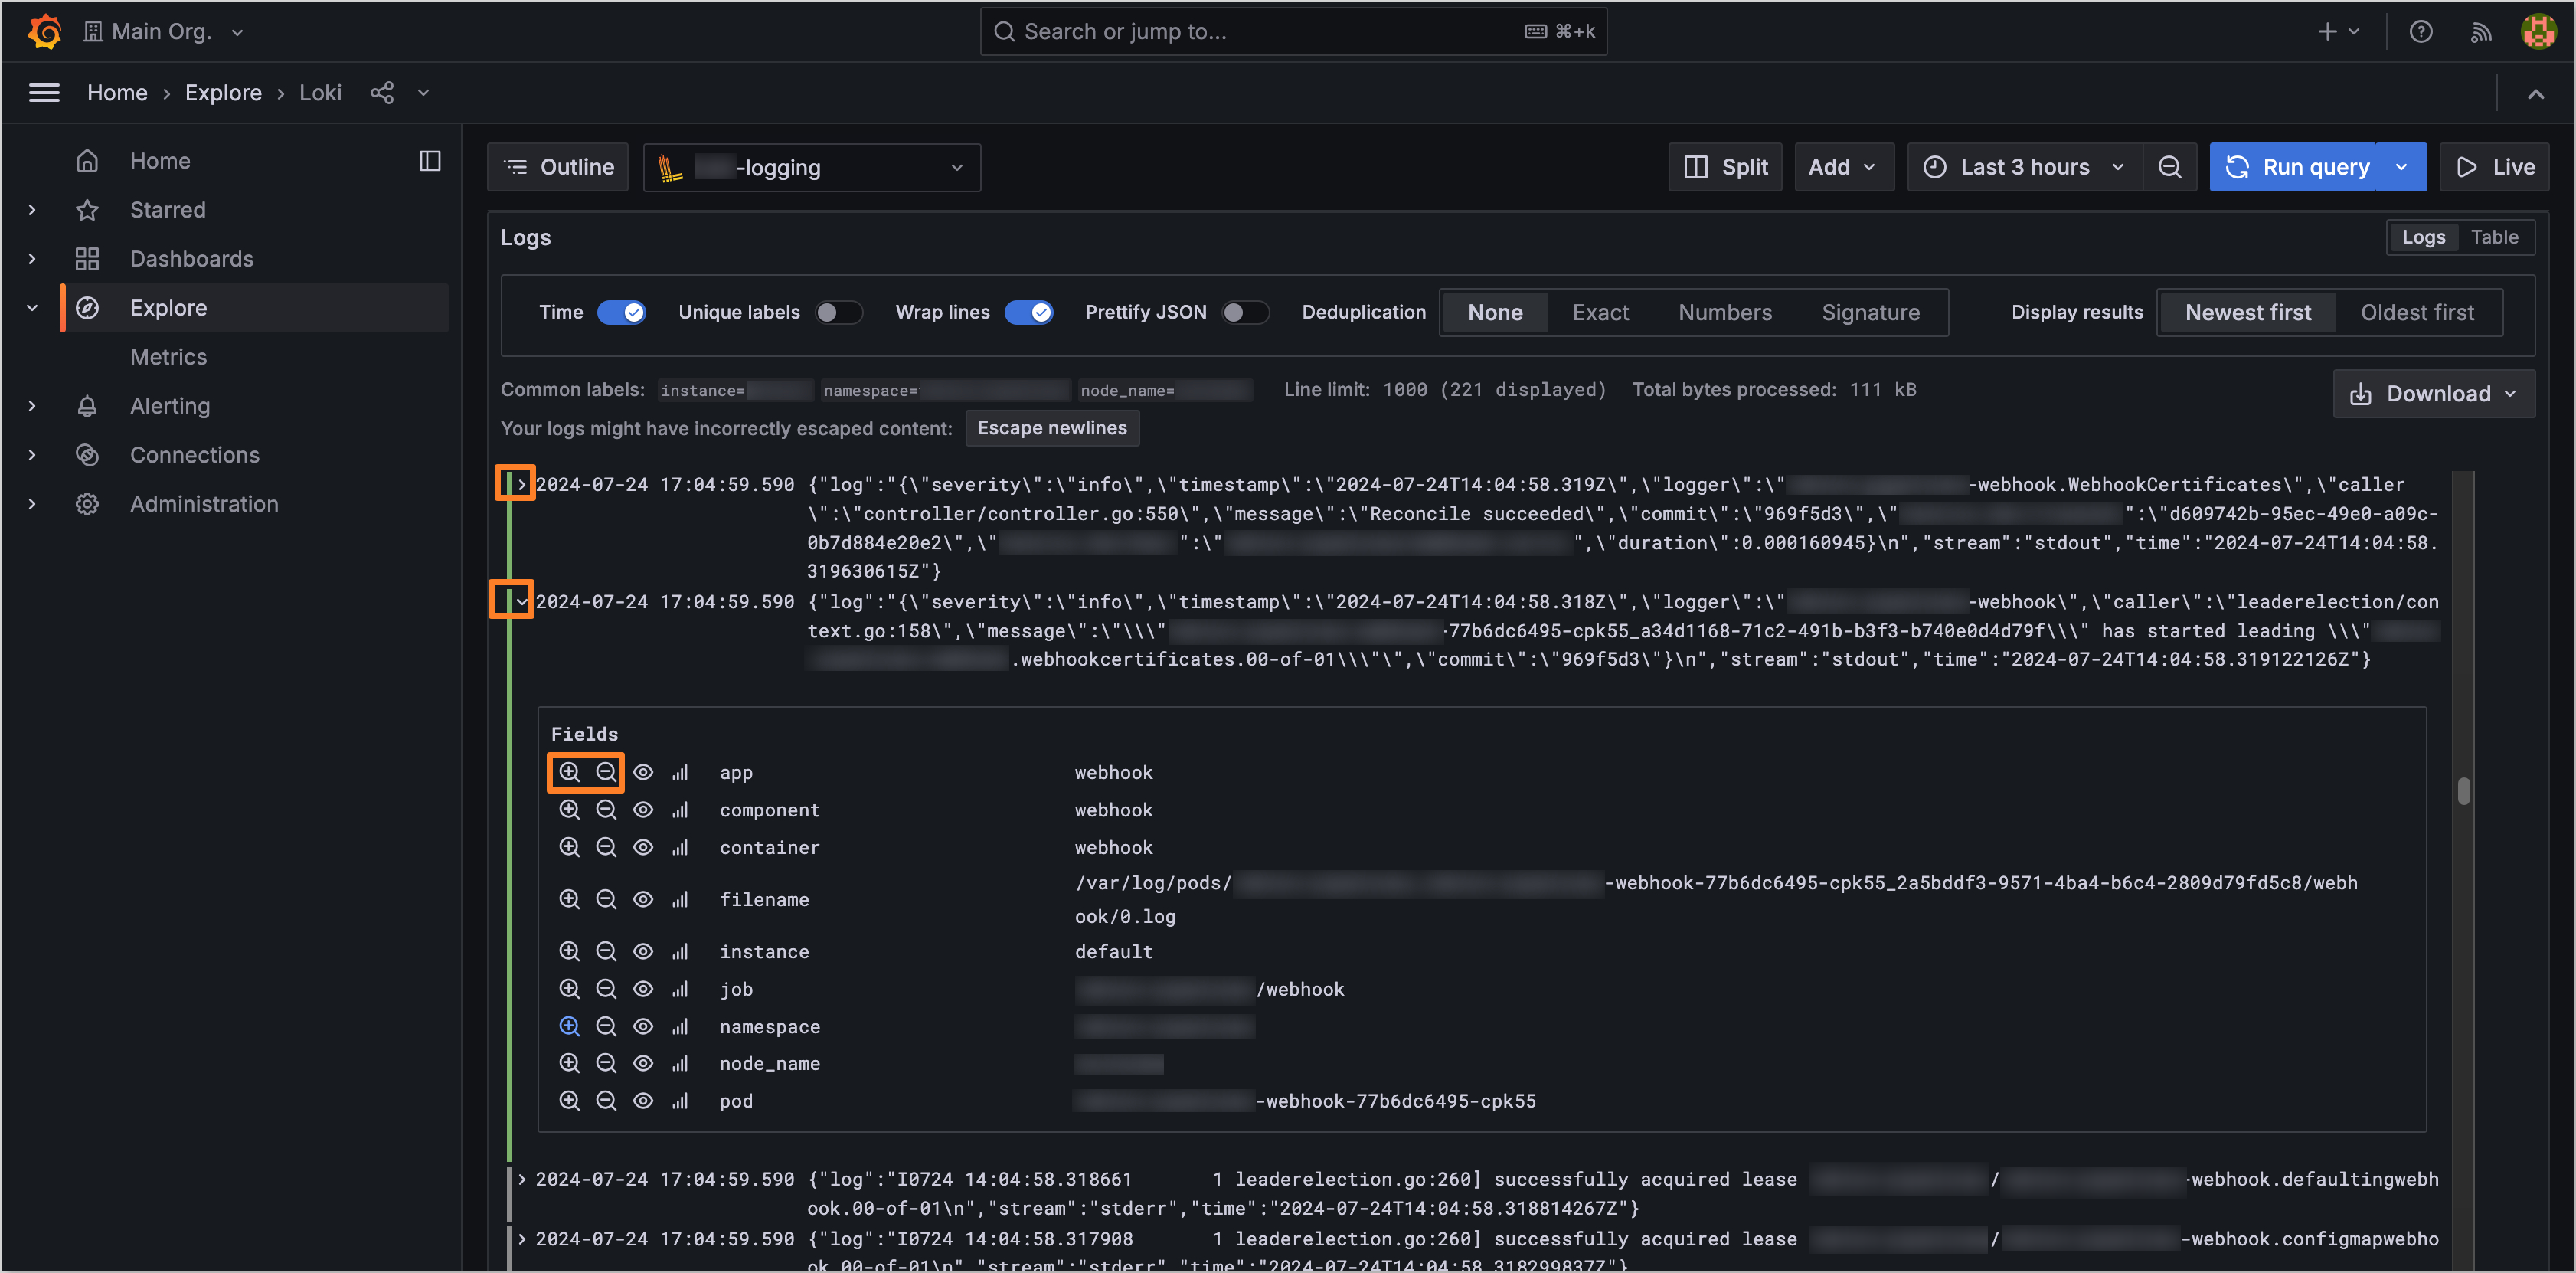This screenshot has height=1273, width=2576.
Task: Click the Add query icon
Action: pyautogui.click(x=1839, y=166)
